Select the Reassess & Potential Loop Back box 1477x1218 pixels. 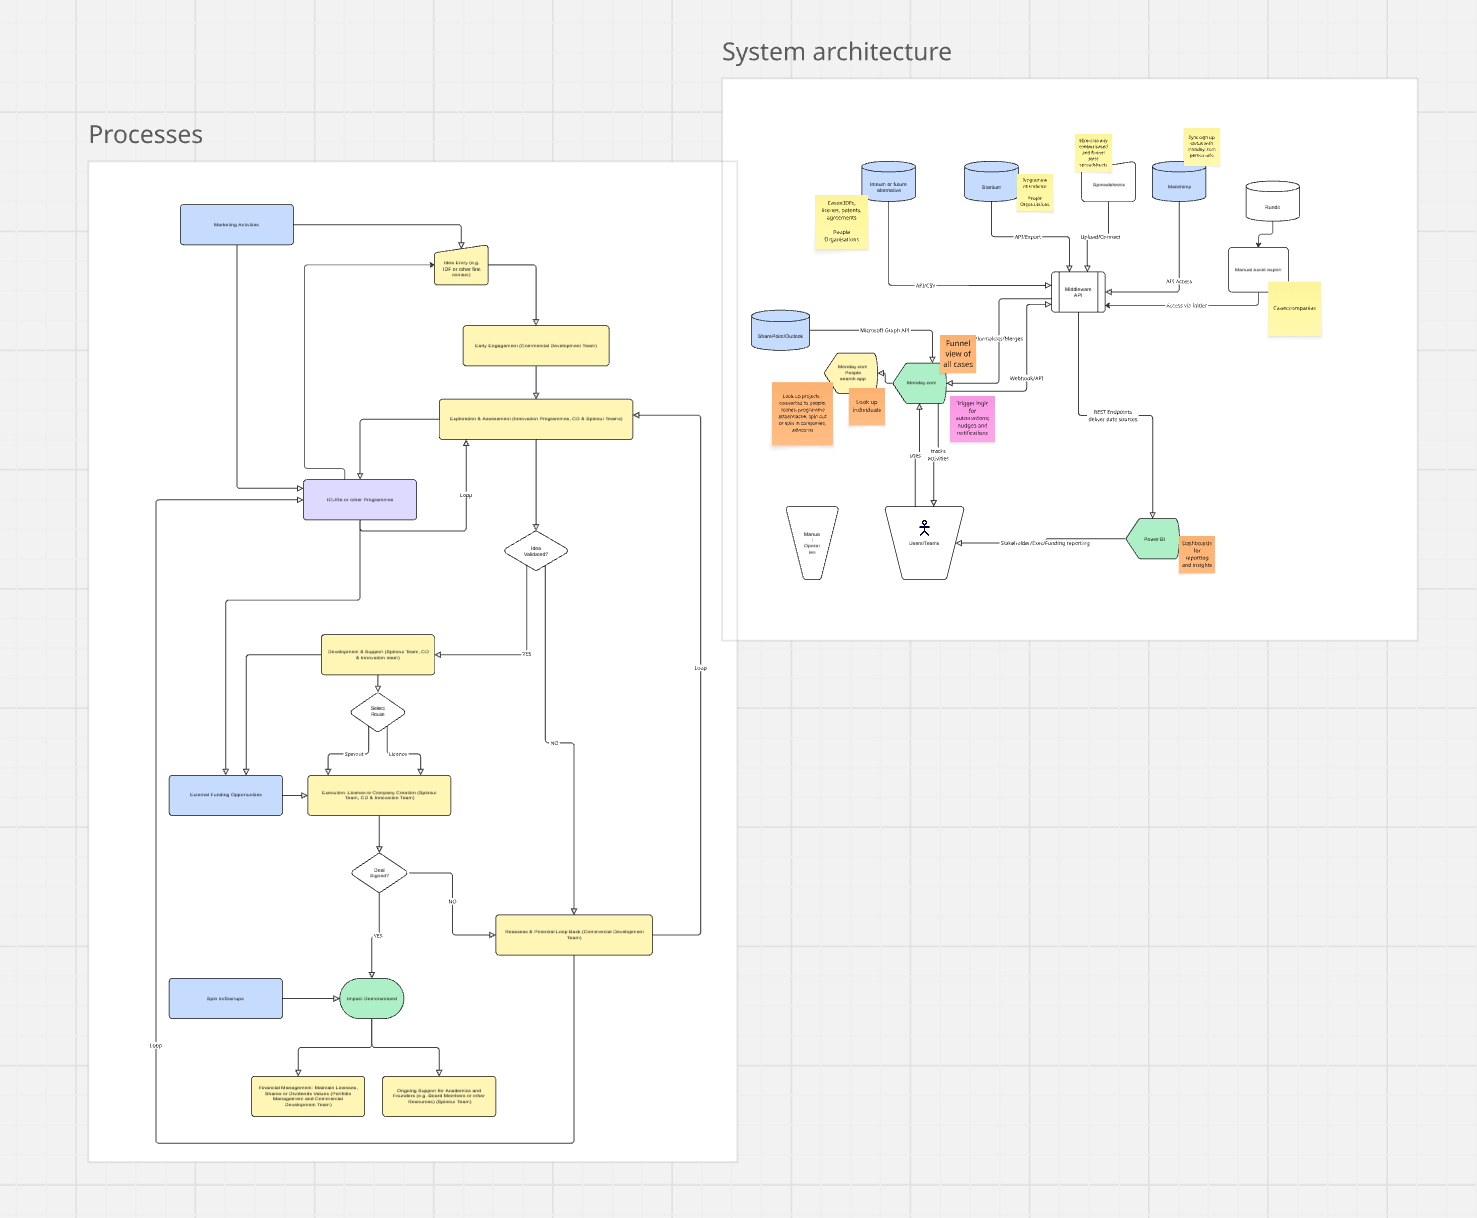(574, 935)
